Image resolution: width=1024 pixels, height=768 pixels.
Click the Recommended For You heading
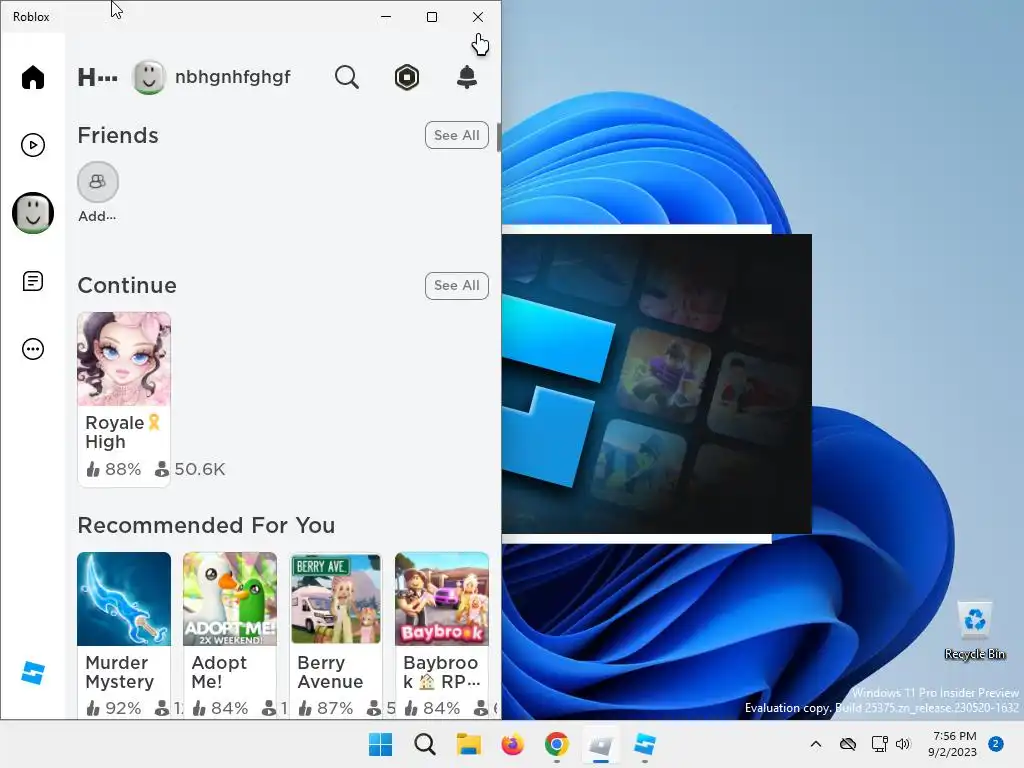[206, 525]
